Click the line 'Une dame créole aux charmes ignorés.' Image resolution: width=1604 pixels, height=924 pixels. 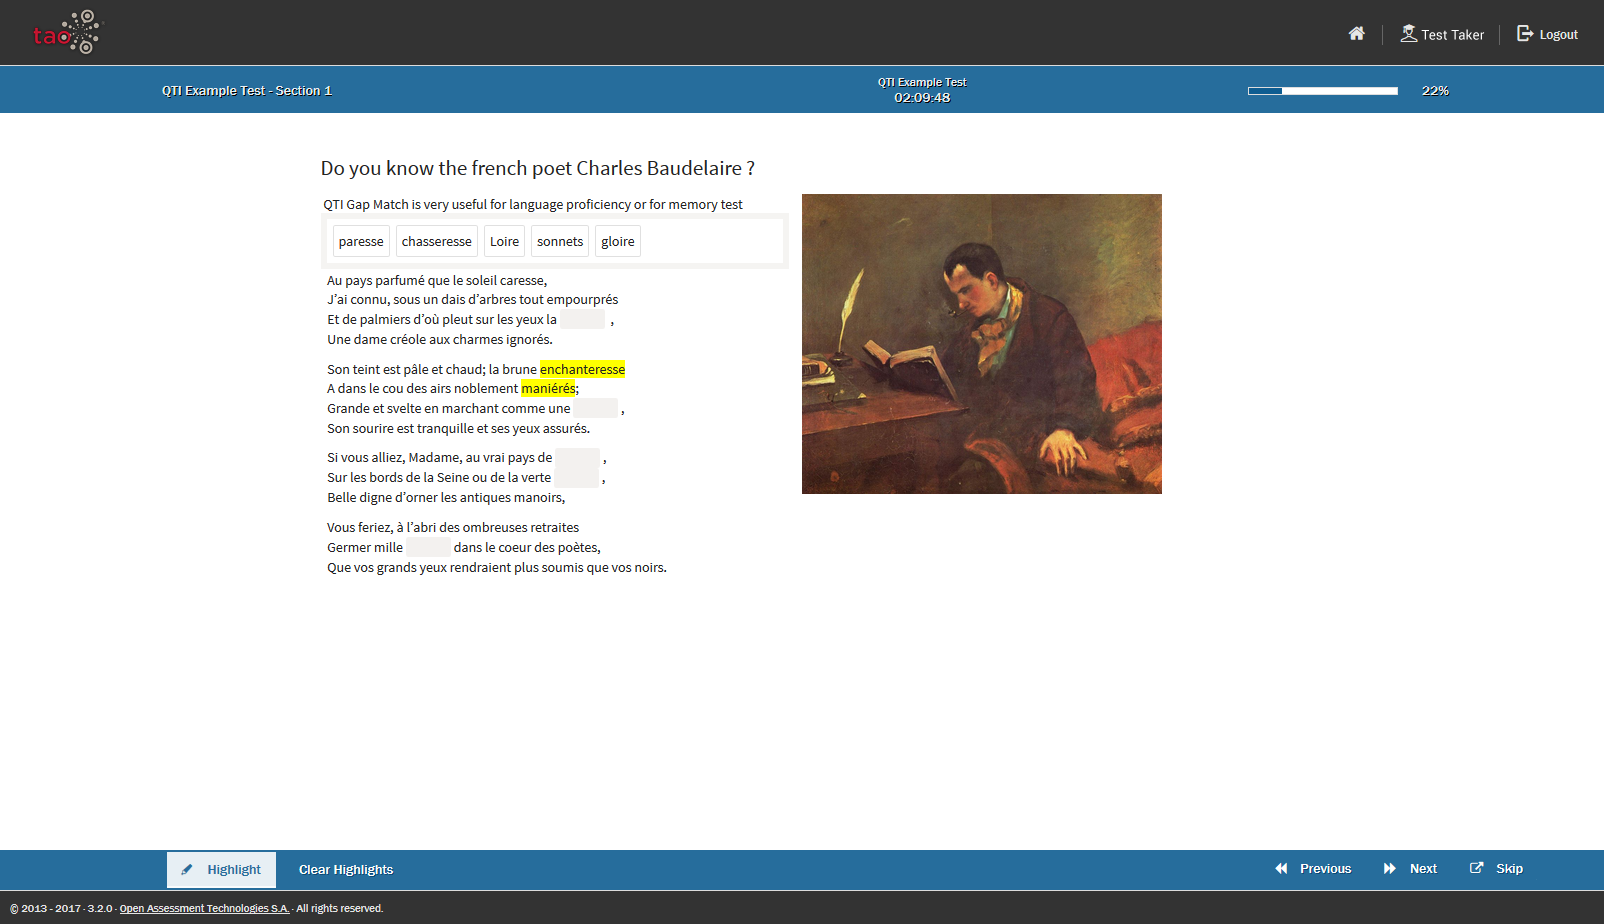pos(440,340)
